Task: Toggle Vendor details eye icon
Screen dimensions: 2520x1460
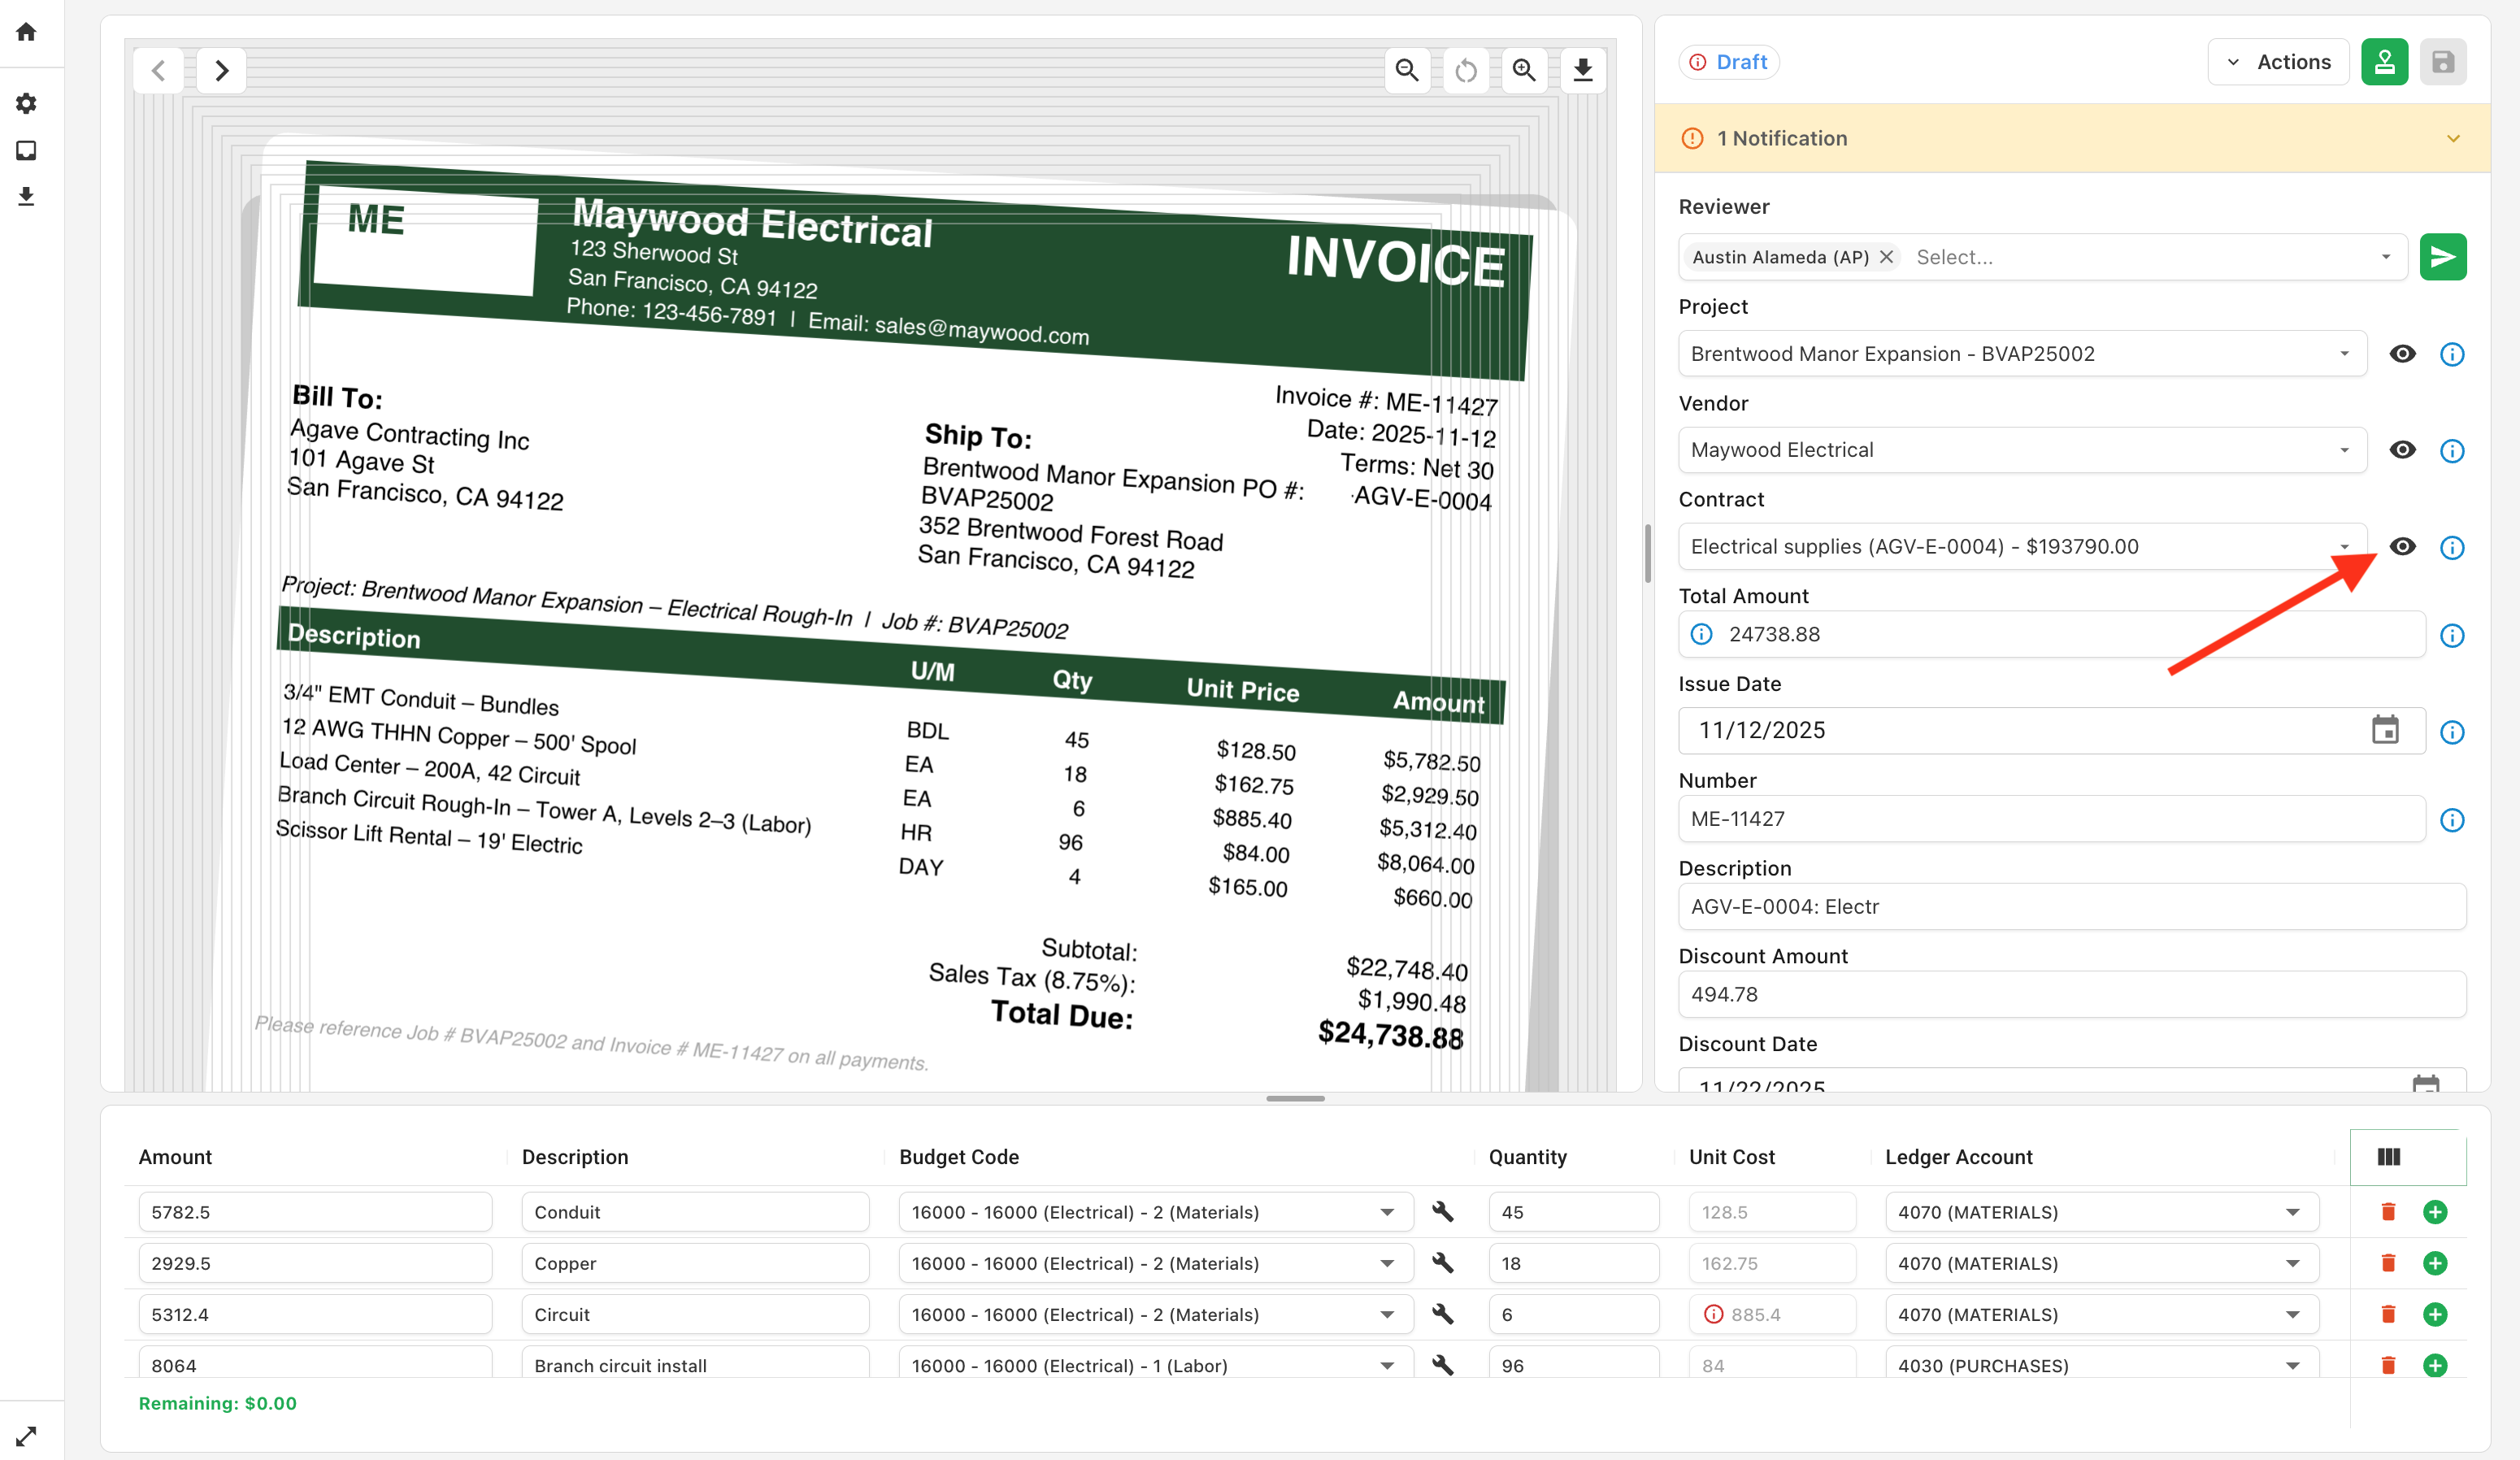Action: tap(2402, 450)
